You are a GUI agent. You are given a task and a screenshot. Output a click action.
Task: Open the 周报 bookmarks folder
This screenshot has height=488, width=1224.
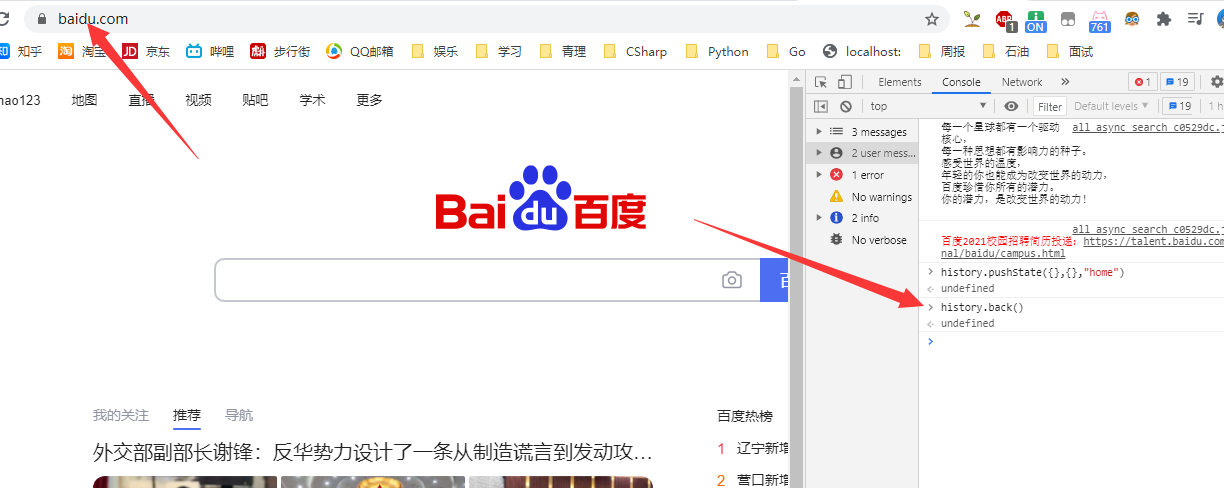click(942, 51)
